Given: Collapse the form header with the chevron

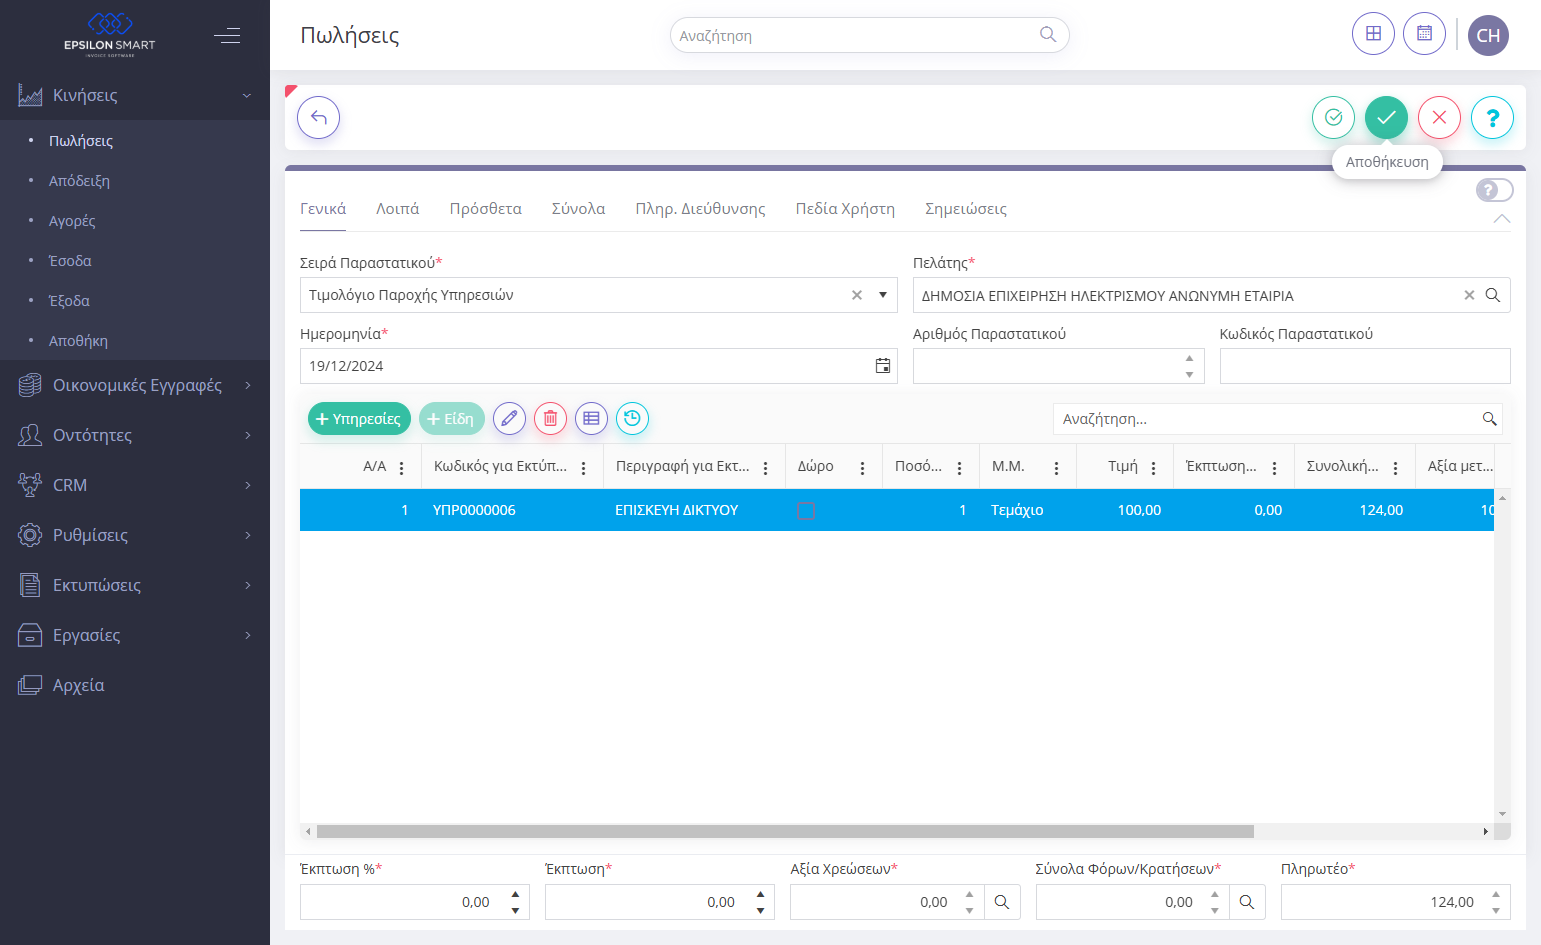Looking at the screenshot, I should pyautogui.click(x=1501, y=219).
